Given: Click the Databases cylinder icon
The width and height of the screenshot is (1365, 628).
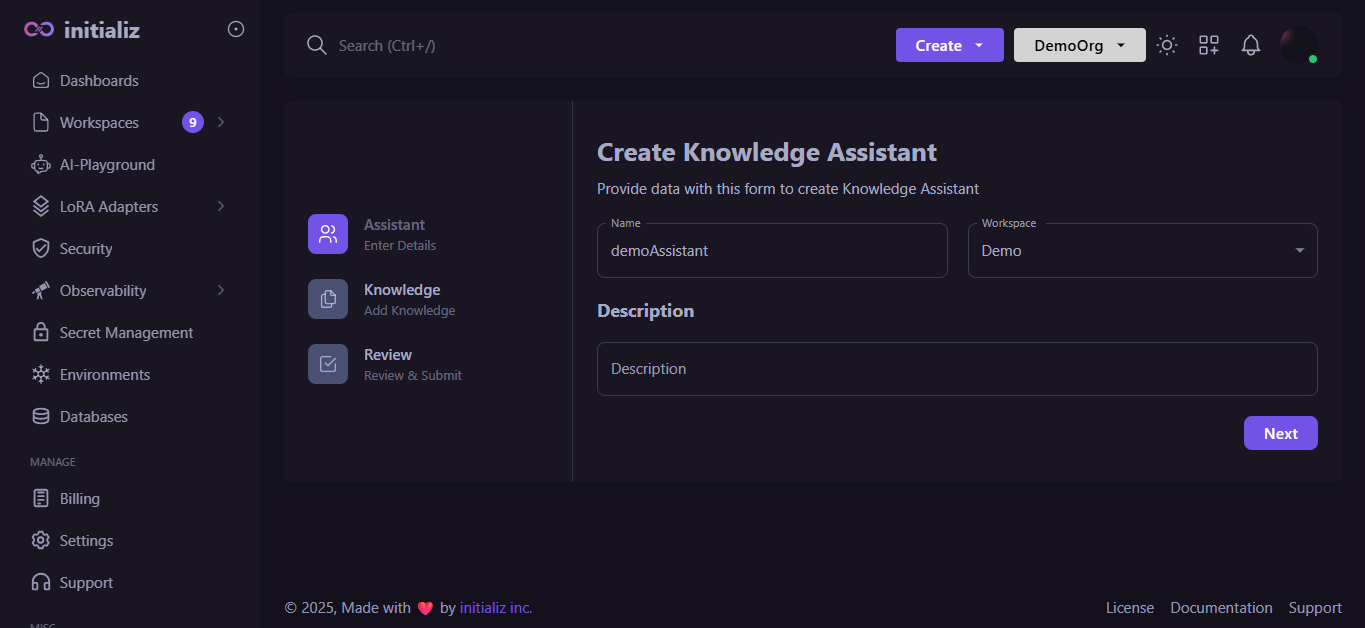Looking at the screenshot, I should 41,417.
